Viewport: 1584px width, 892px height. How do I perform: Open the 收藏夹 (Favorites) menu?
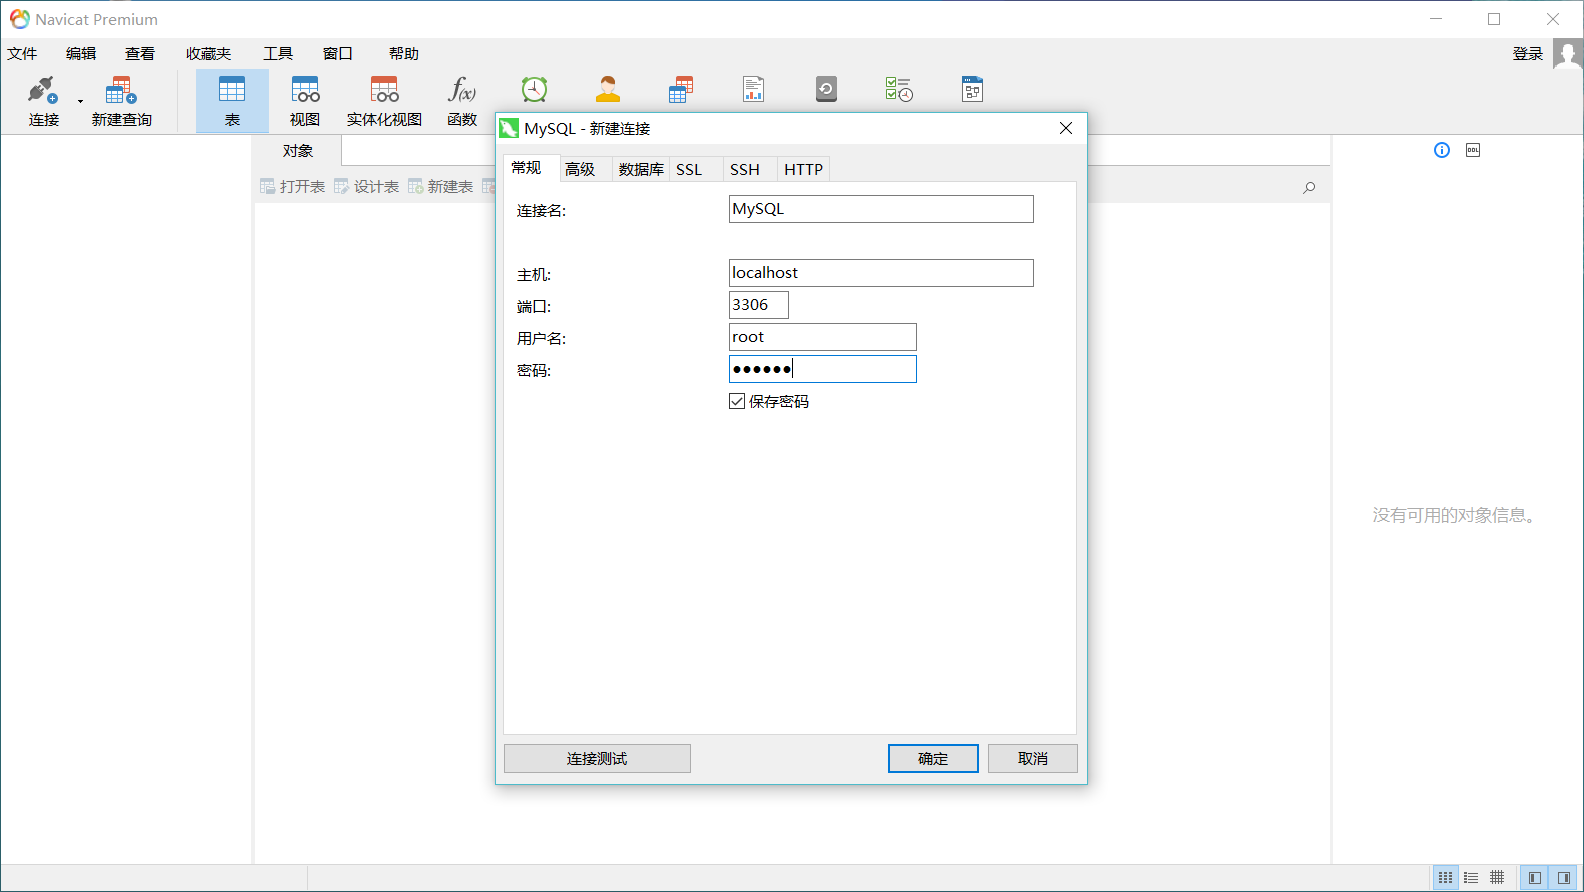pyautogui.click(x=208, y=54)
